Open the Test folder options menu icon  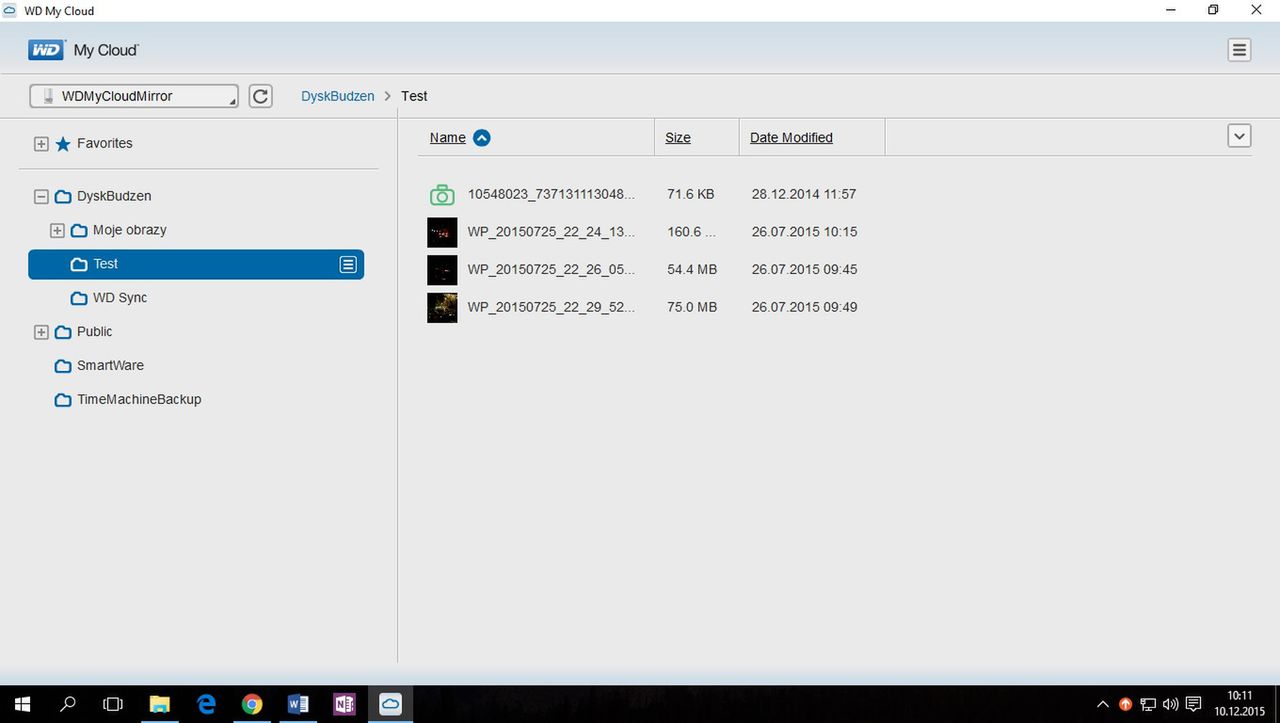point(348,264)
